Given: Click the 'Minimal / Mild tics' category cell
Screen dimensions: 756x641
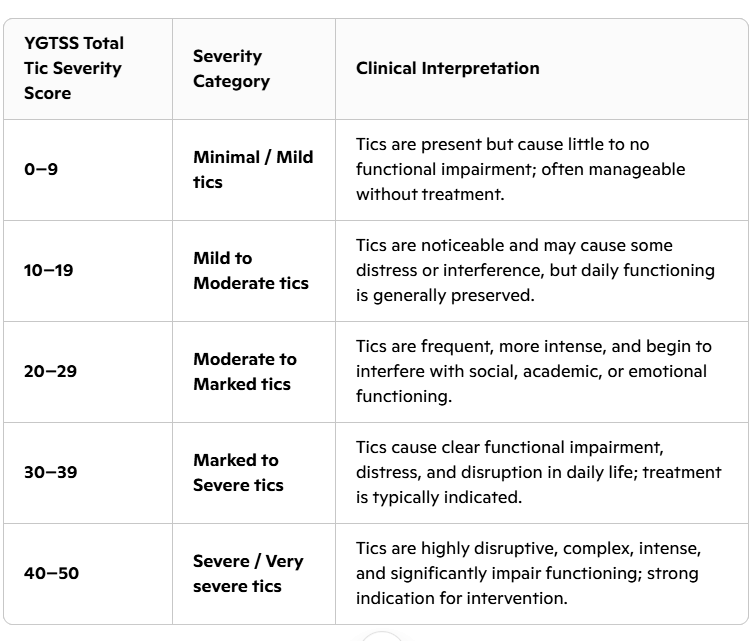Looking at the screenshot, I should (x=252, y=170).
